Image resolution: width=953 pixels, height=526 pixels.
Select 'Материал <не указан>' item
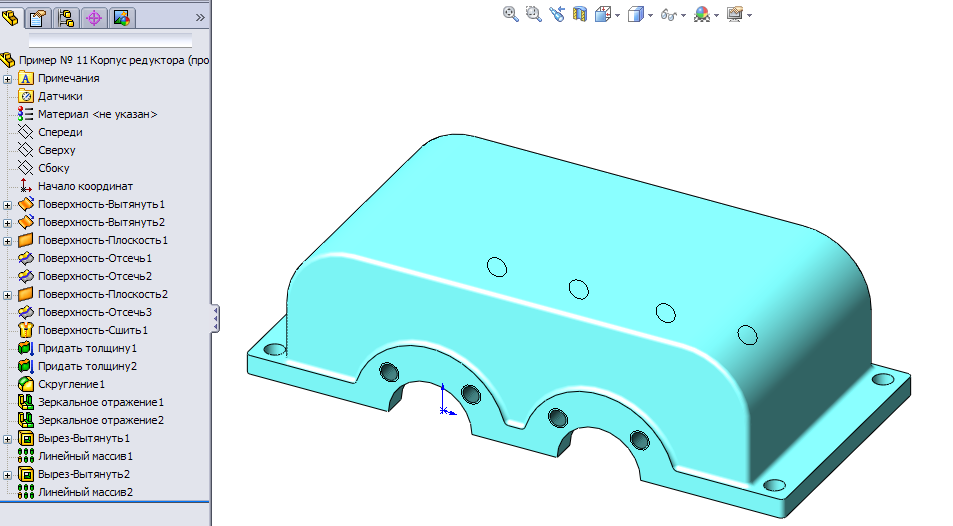click(97, 114)
